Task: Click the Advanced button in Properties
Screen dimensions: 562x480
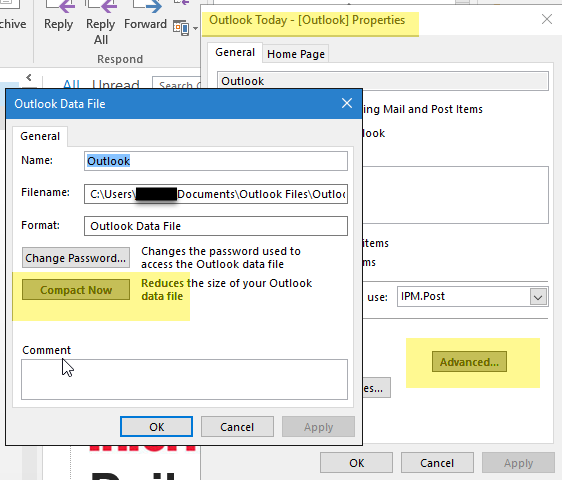Action: (469, 362)
